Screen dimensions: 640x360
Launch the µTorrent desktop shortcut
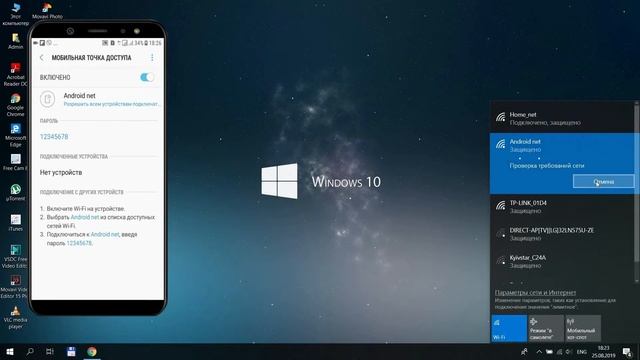16,192
